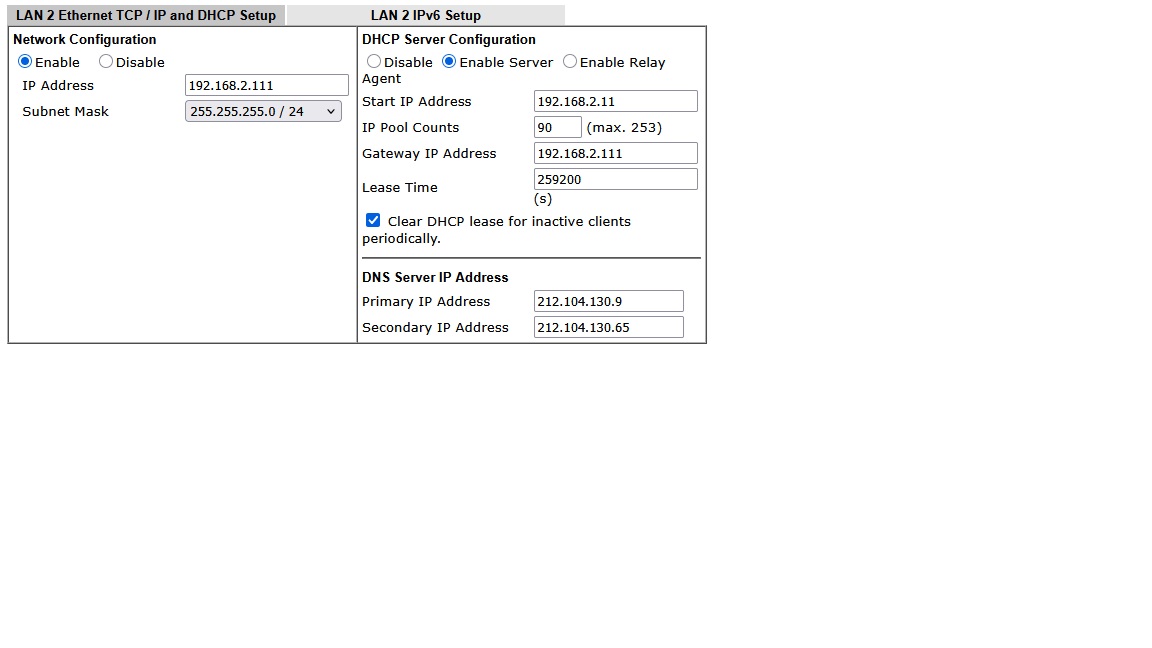Viewport: 1152px width, 648px height.
Task: Click the 'Clear DHCP lease' label text
Action: click(x=509, y=222)
